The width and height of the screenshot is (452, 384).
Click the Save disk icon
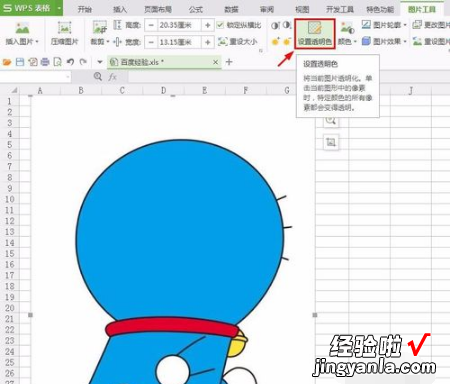tap(20, 62)
